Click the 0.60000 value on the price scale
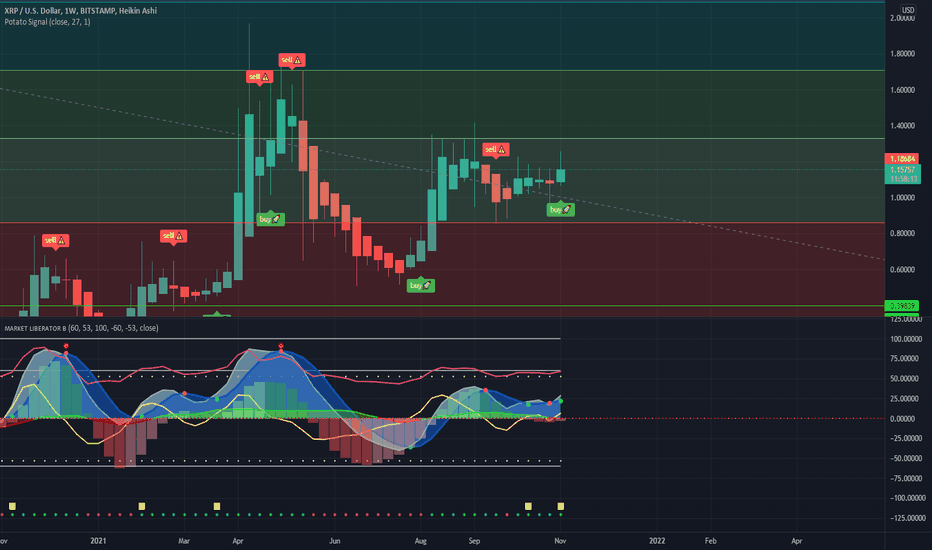 click(902, 270)
